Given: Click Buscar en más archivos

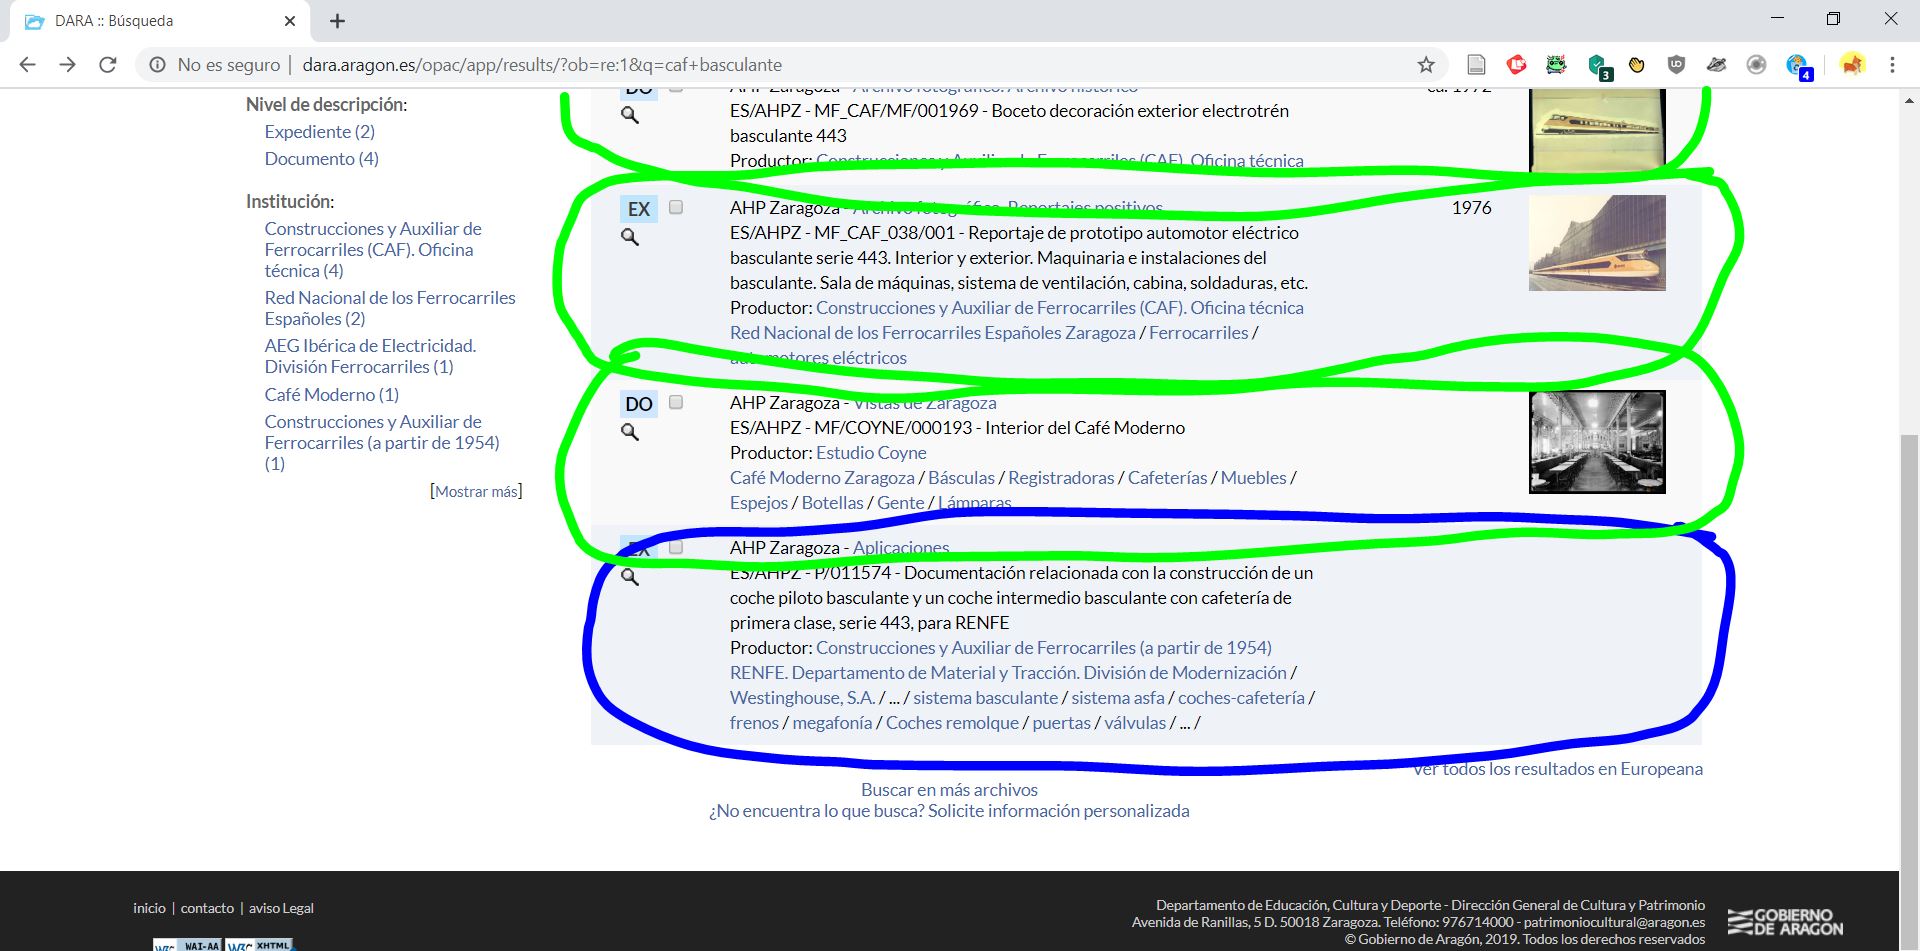Looking at the screenshot, I should pyautogui.click(x=949, y=790).
